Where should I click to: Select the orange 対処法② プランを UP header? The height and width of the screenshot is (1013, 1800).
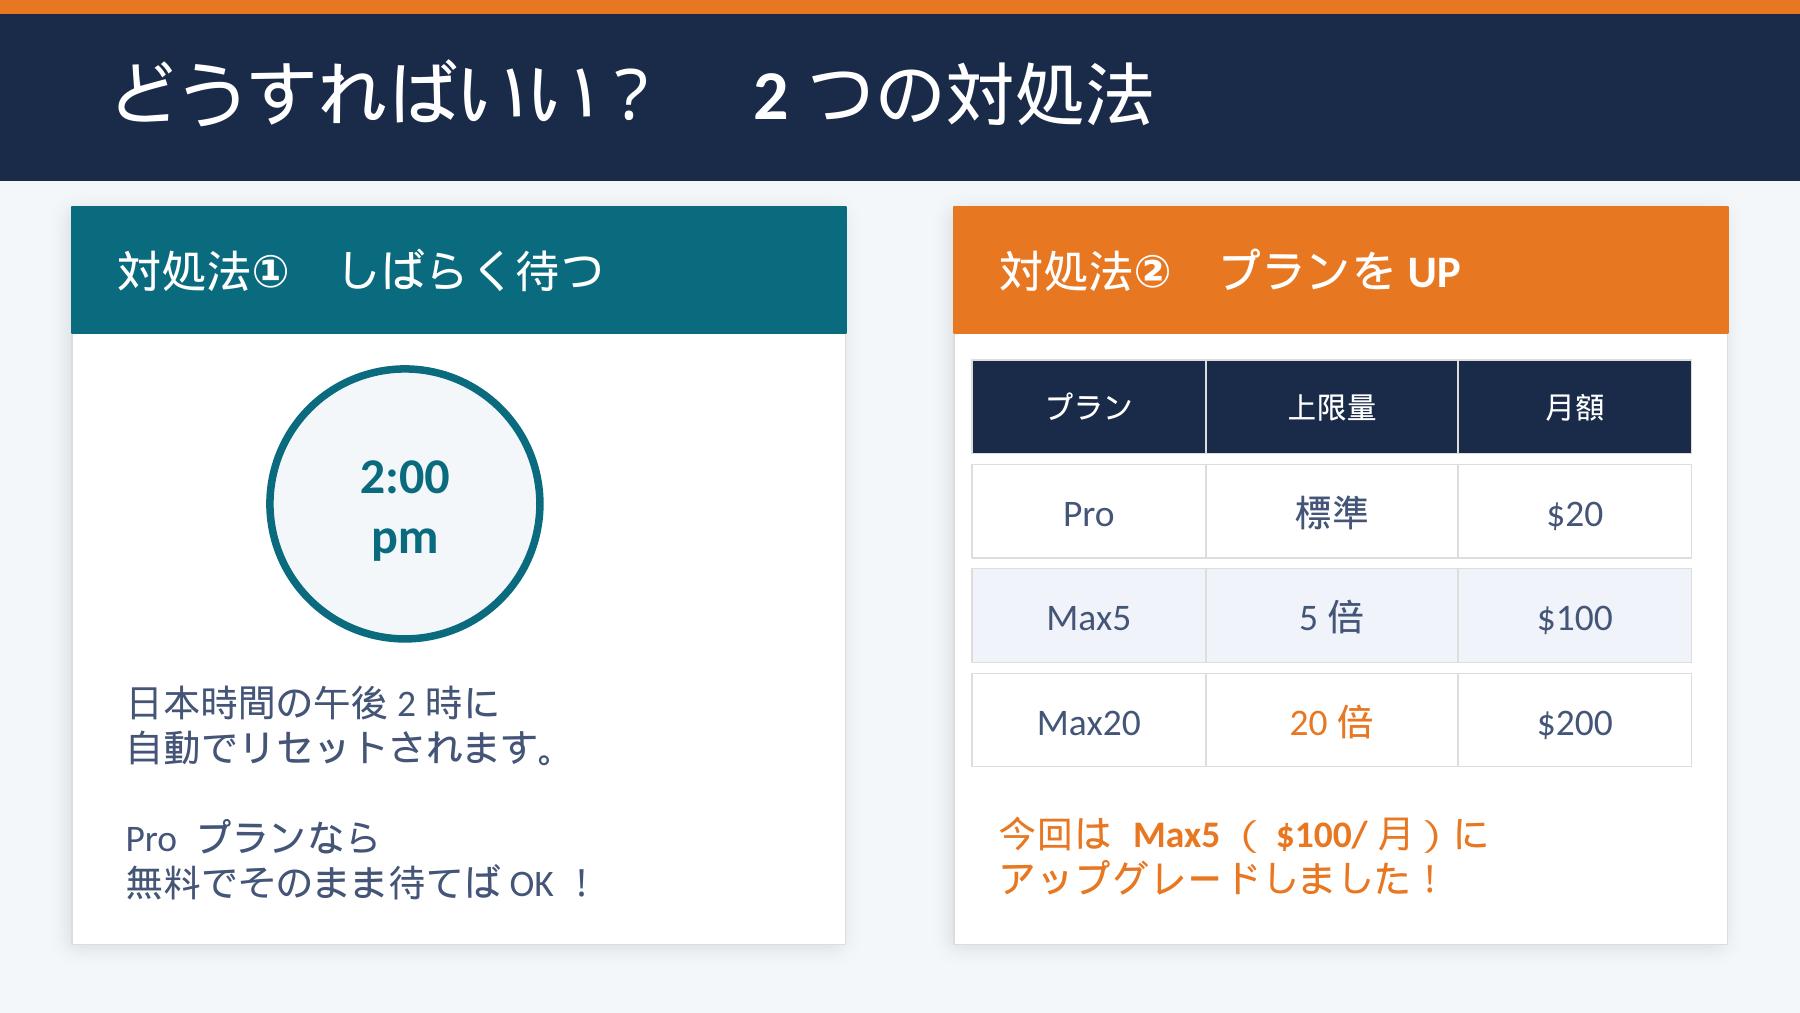[x=1340, y=270]
